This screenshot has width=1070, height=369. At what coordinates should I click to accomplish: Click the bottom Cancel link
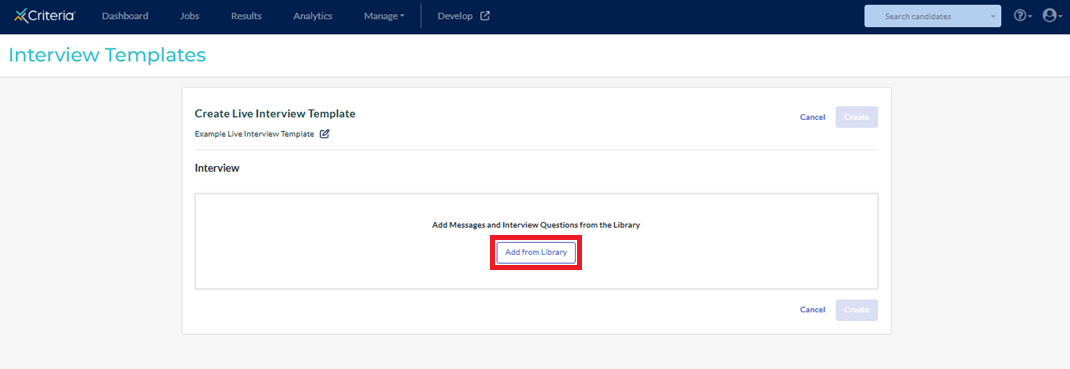pos(813,310)
